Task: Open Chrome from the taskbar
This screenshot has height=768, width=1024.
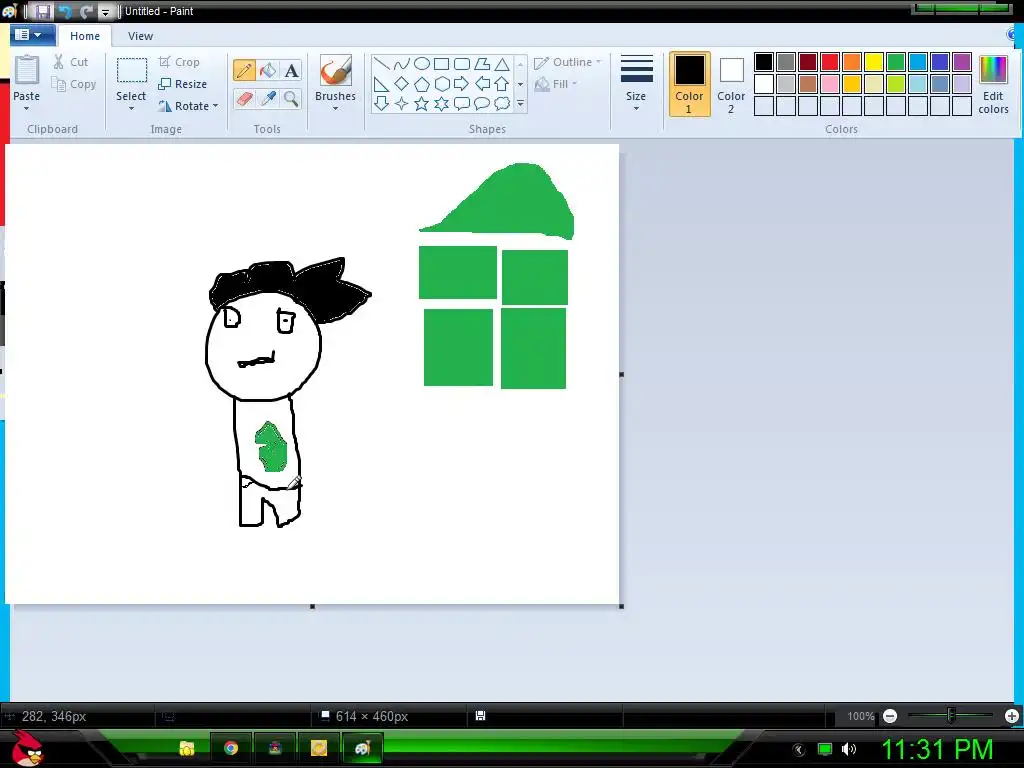Action: [x=231, y=748]
